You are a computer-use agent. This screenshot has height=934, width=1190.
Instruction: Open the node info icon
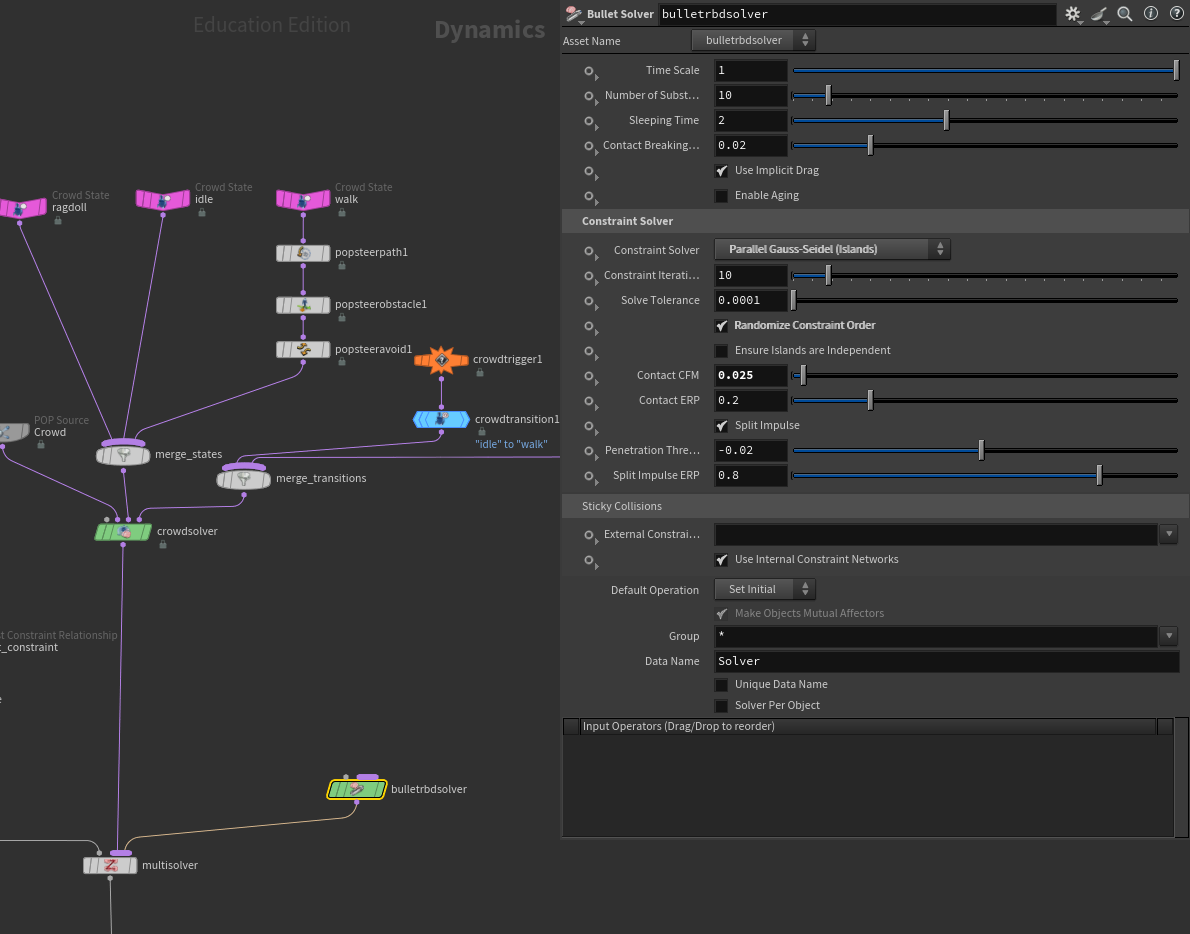coord(1151,13)
